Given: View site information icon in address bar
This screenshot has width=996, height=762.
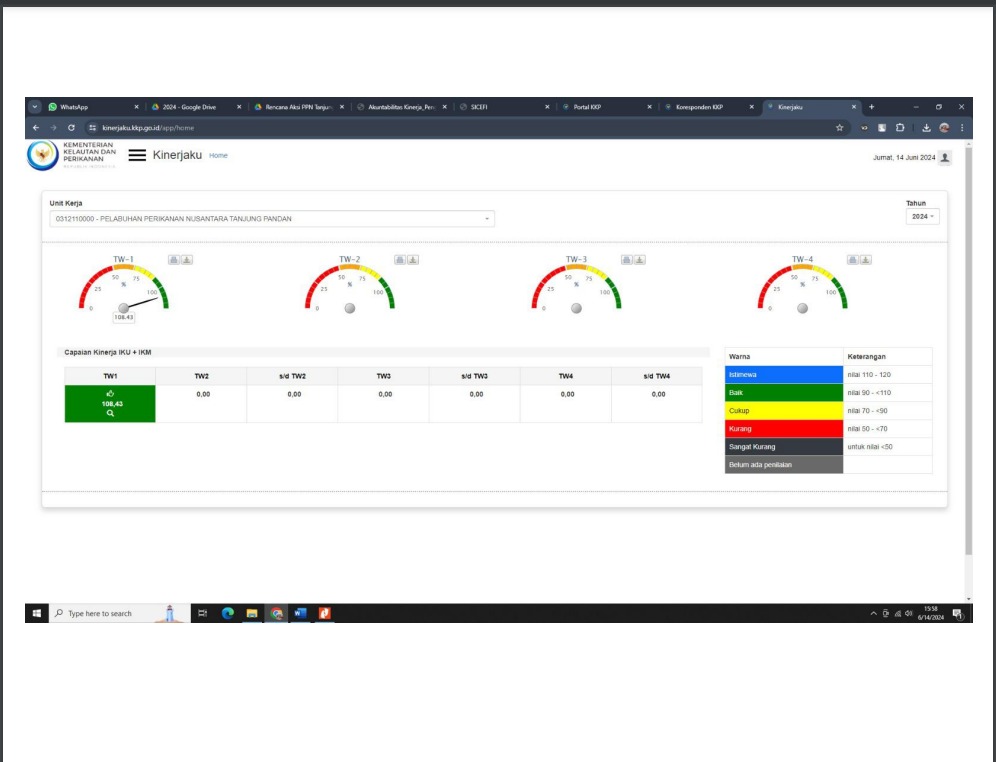Looking at the screenshot, I should pyautogui.click(x=93, y=128).
